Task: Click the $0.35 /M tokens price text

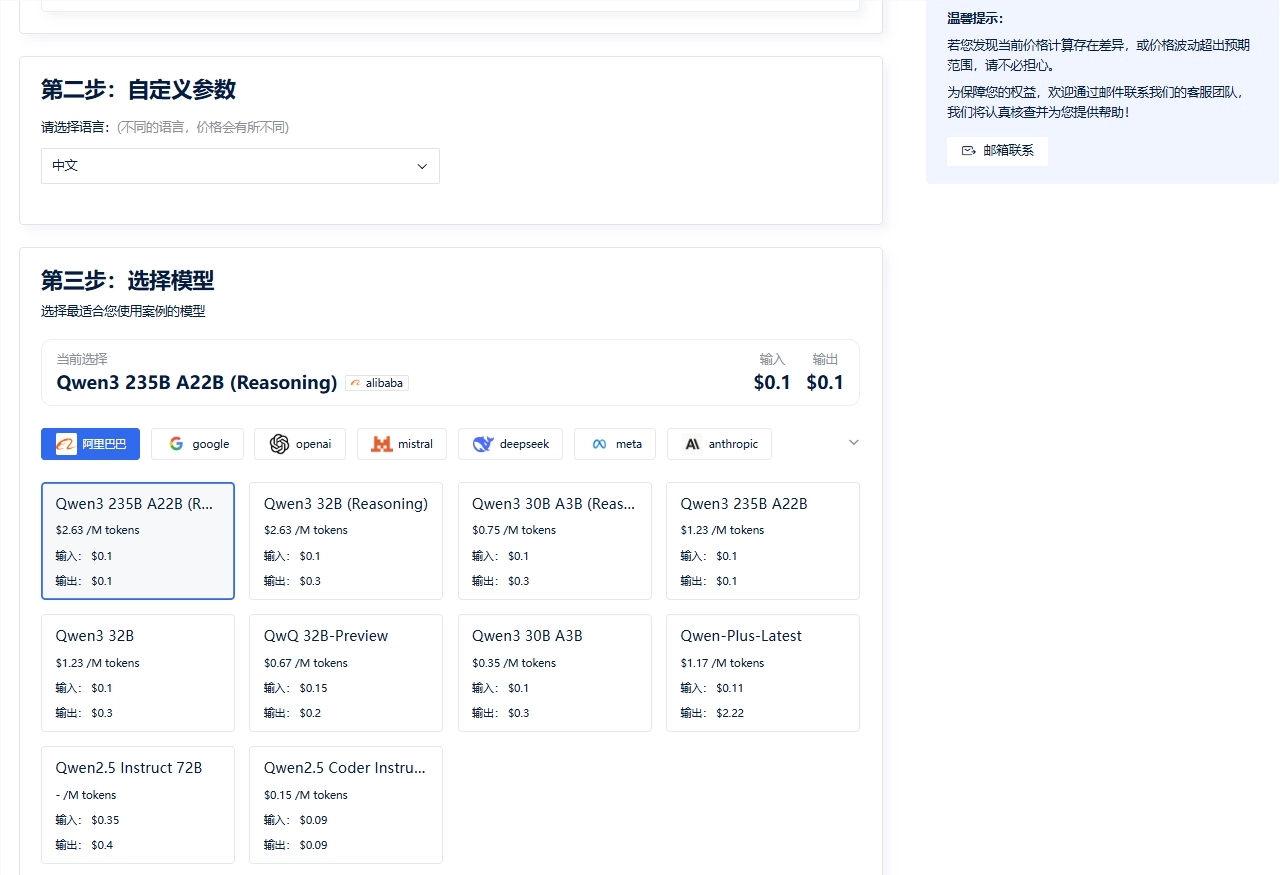Action: (514, 663)
